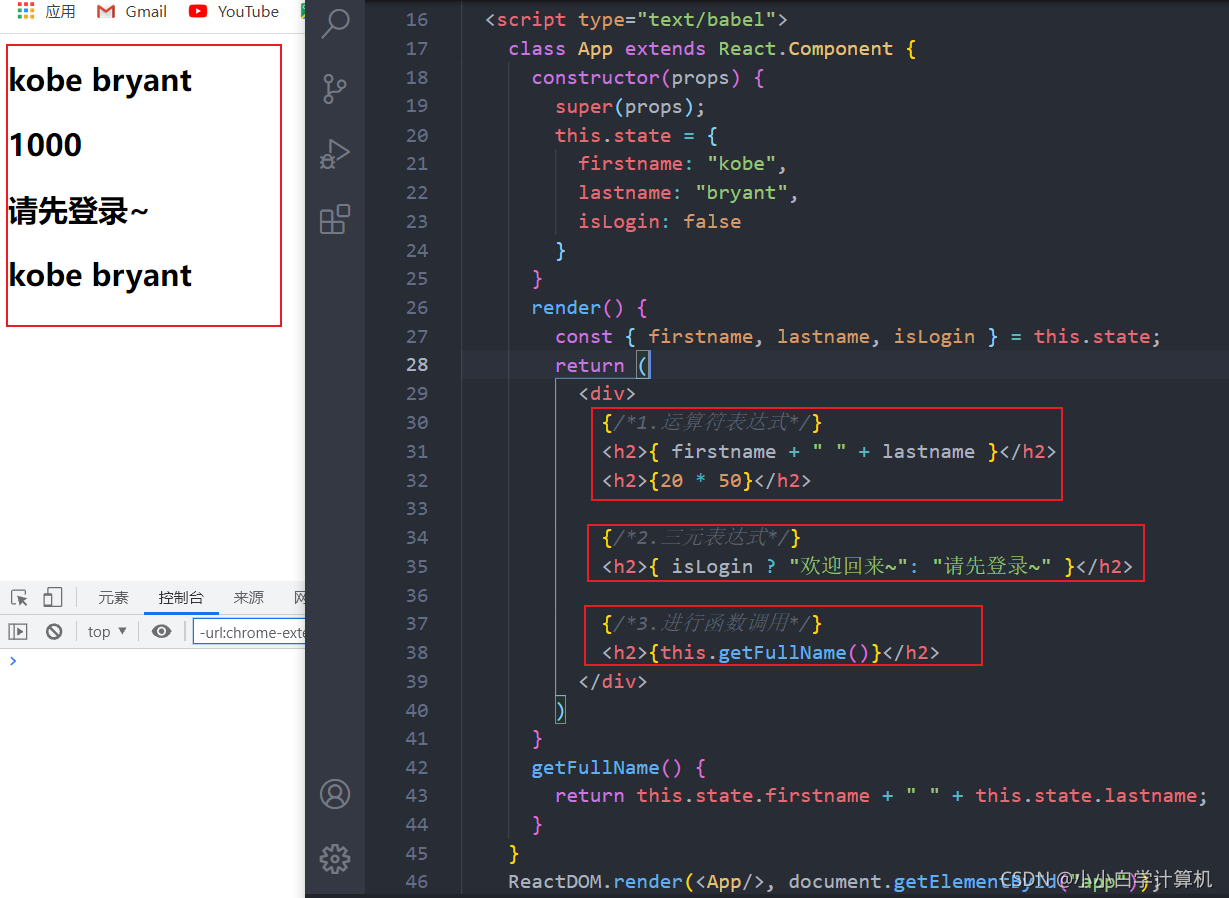Screen dimensions: 1229x898
Task: Open Search view in VS Code activity bar
Action: tap(335, 22)
